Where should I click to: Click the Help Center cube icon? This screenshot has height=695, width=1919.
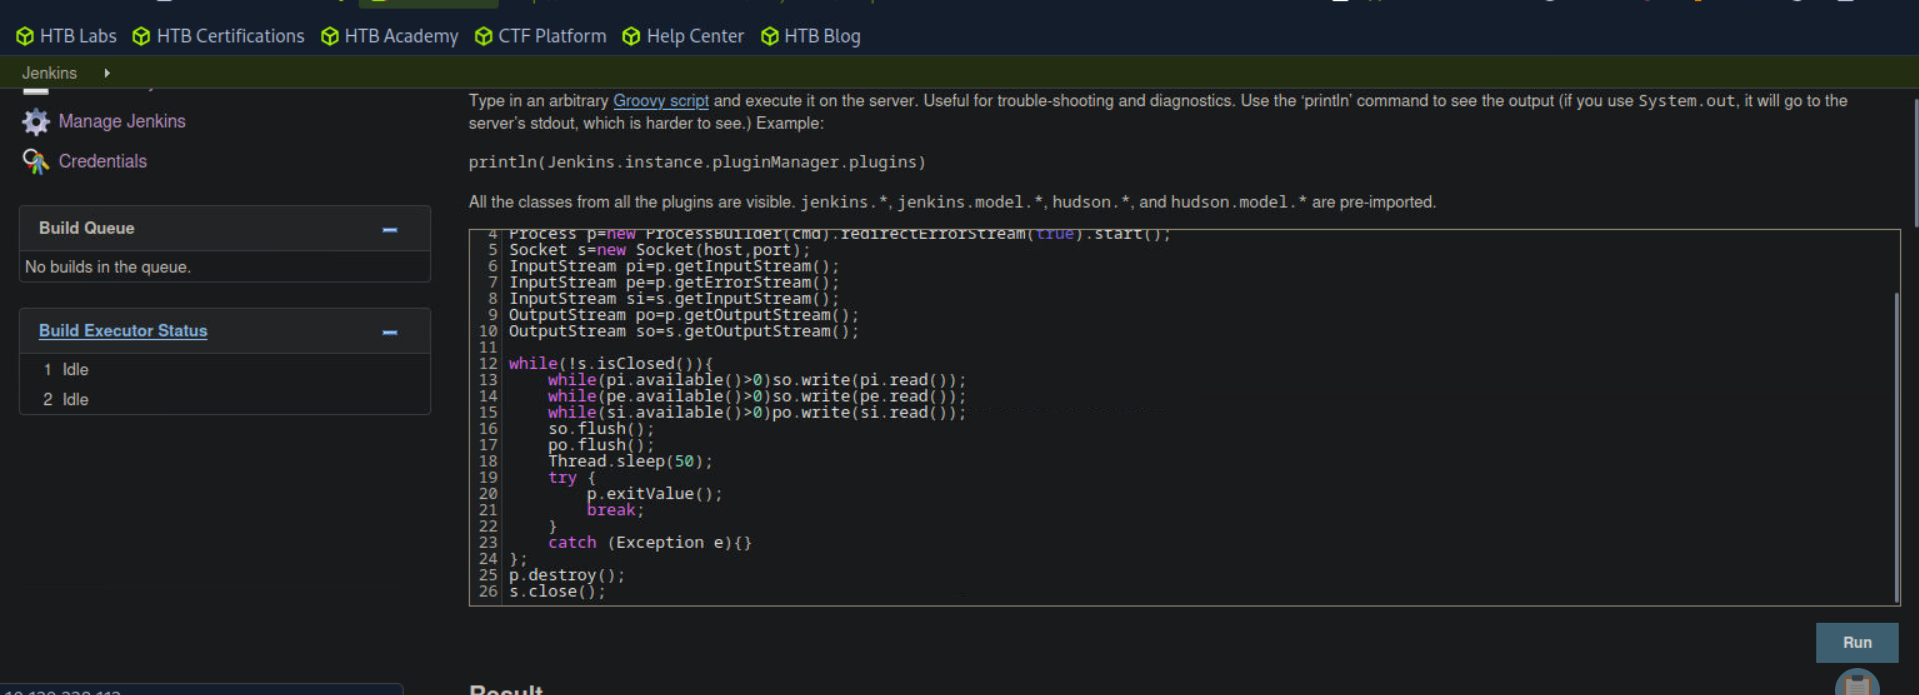(631, 36)
